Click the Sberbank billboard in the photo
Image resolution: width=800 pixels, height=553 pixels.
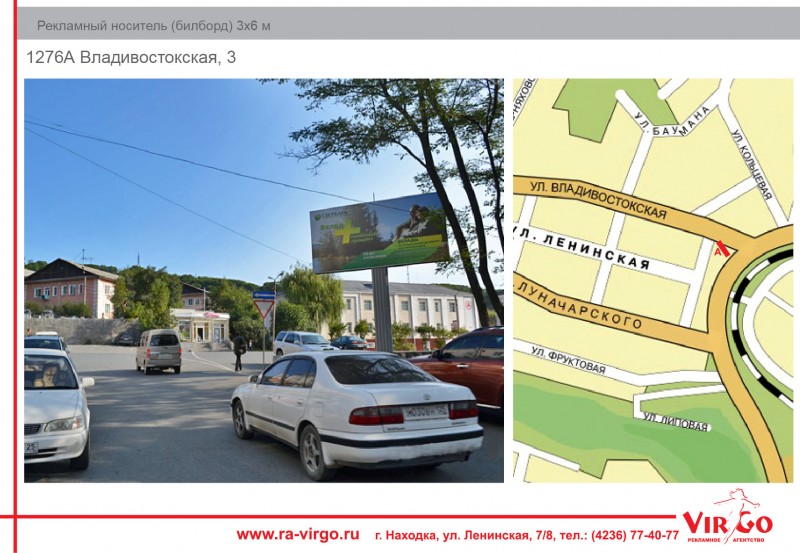click(x=380, y=234)
